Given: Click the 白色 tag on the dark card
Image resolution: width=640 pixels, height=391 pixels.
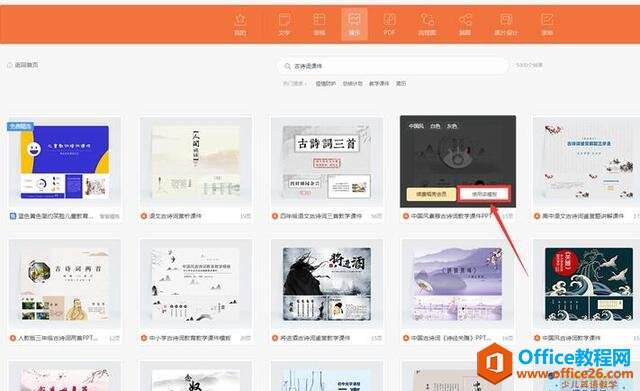Looking at the screenshot, I should click(x=435, y=126).
